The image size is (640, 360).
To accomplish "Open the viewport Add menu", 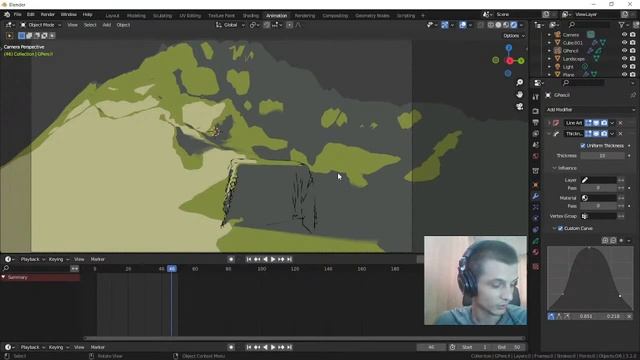I will [x=107, y=25].
